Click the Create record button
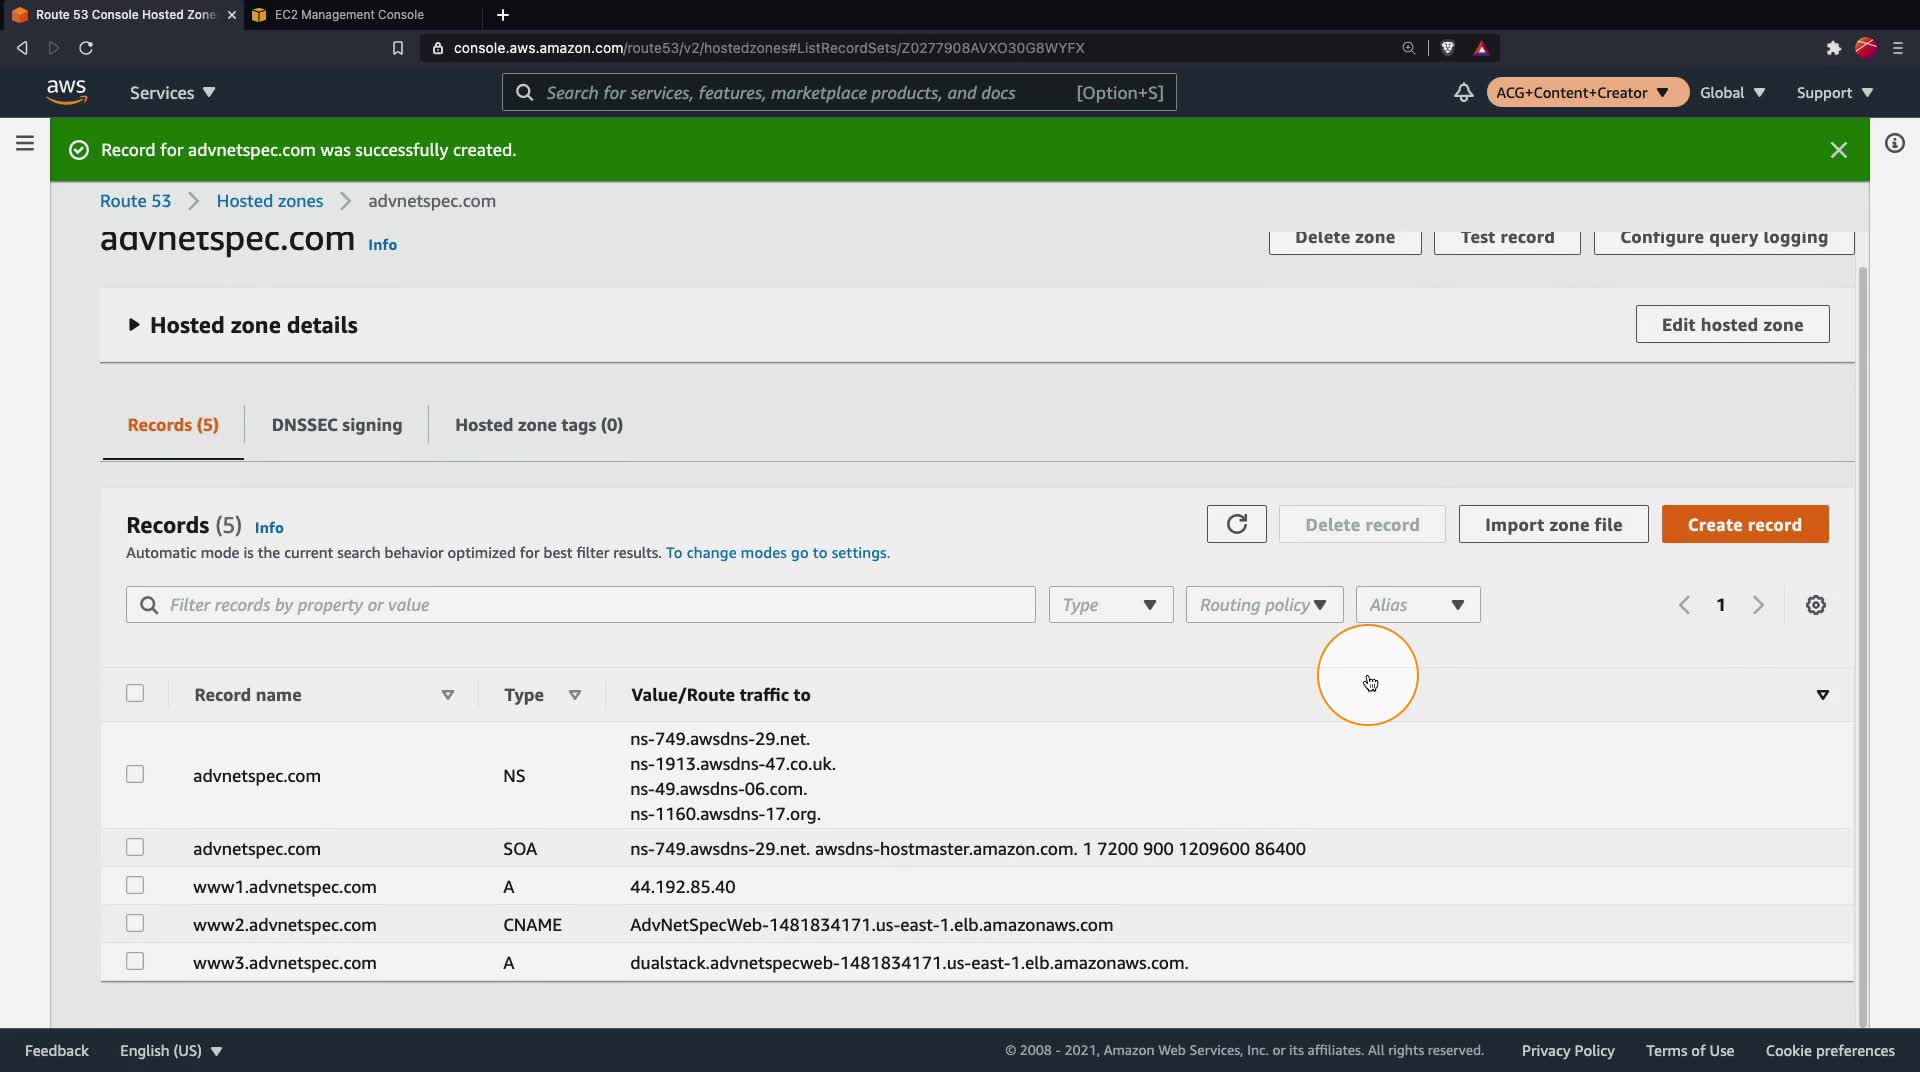 tap(1744, 525)
